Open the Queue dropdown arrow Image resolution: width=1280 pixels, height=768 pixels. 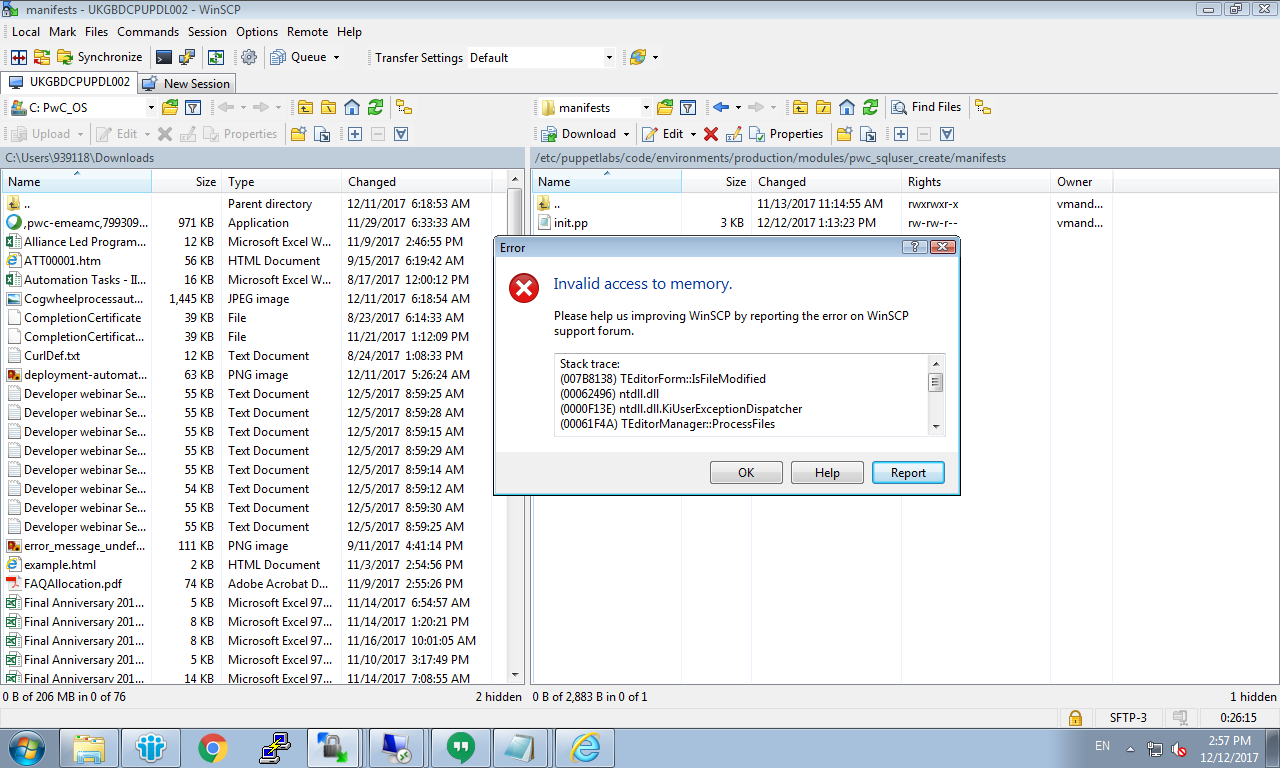[x=336, y=58]
